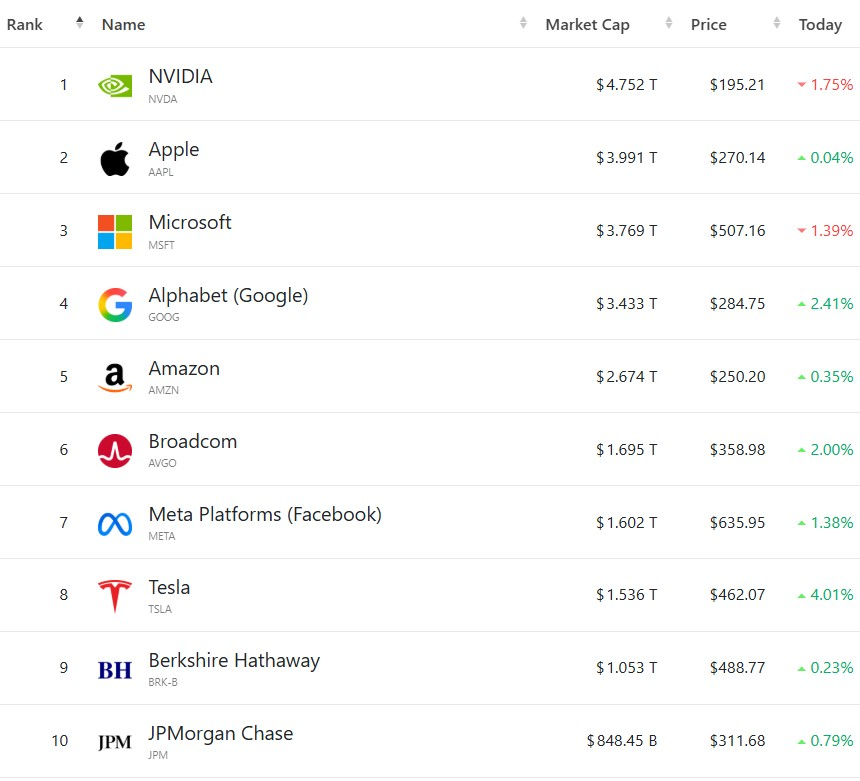Click the Today column header
Image resolution: width=860 pixels, height=781 pixels.
click(x=820, y=25)
